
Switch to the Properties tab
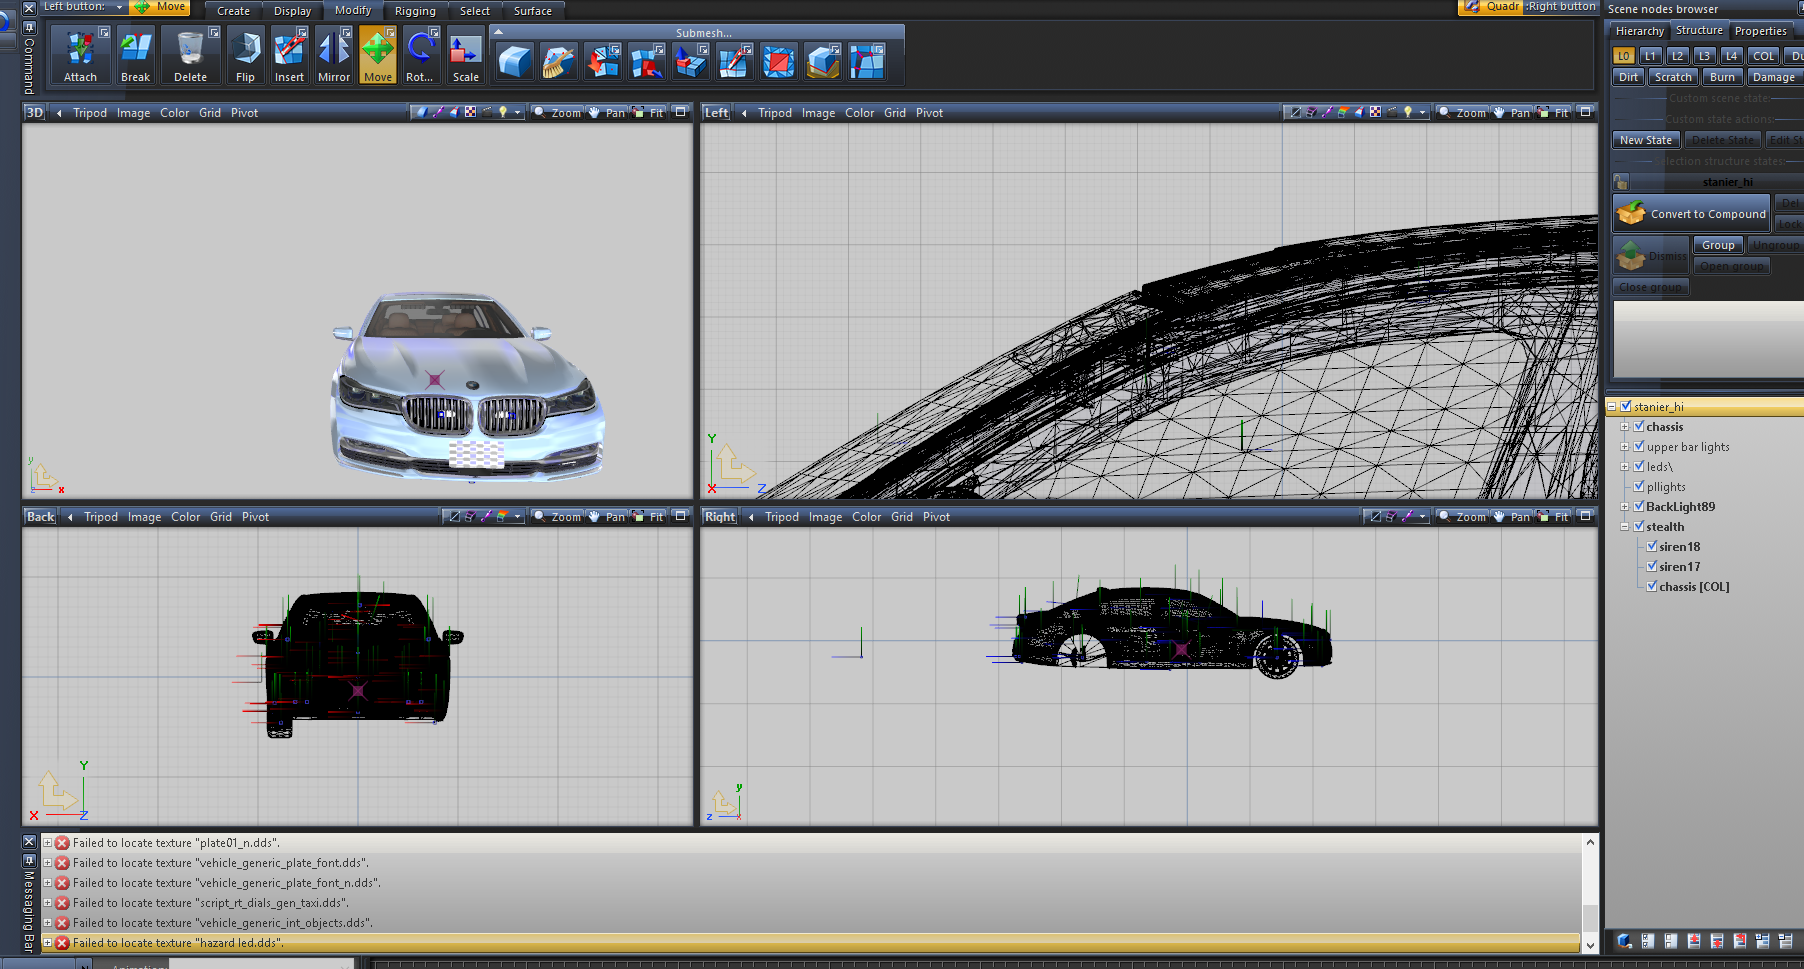coord(1760,31)
